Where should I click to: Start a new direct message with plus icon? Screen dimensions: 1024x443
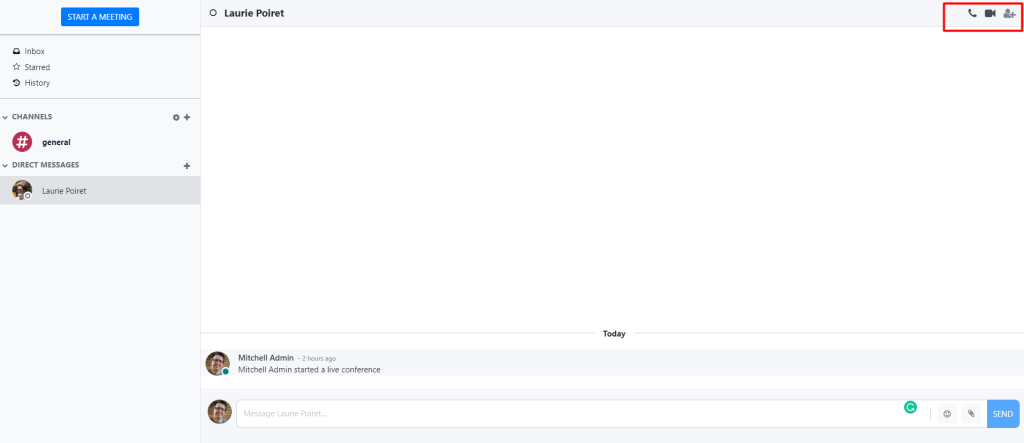click(187, 165)
